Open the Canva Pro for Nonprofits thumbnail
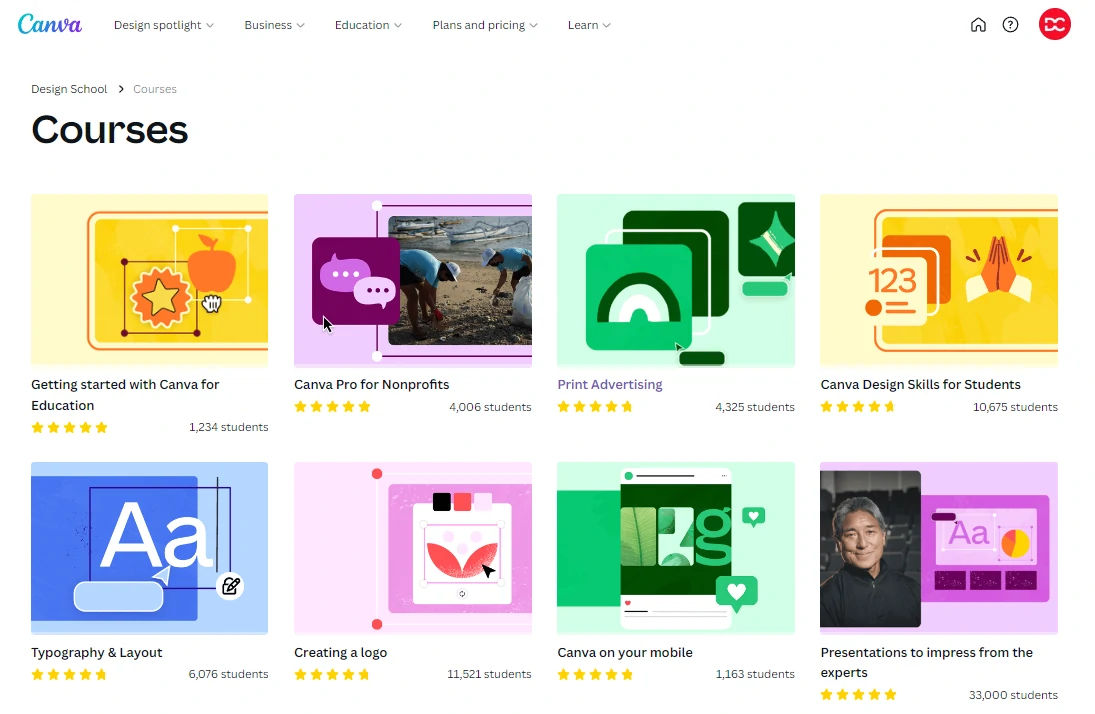This screenshot has height=714, width=1095. (413, 280)
